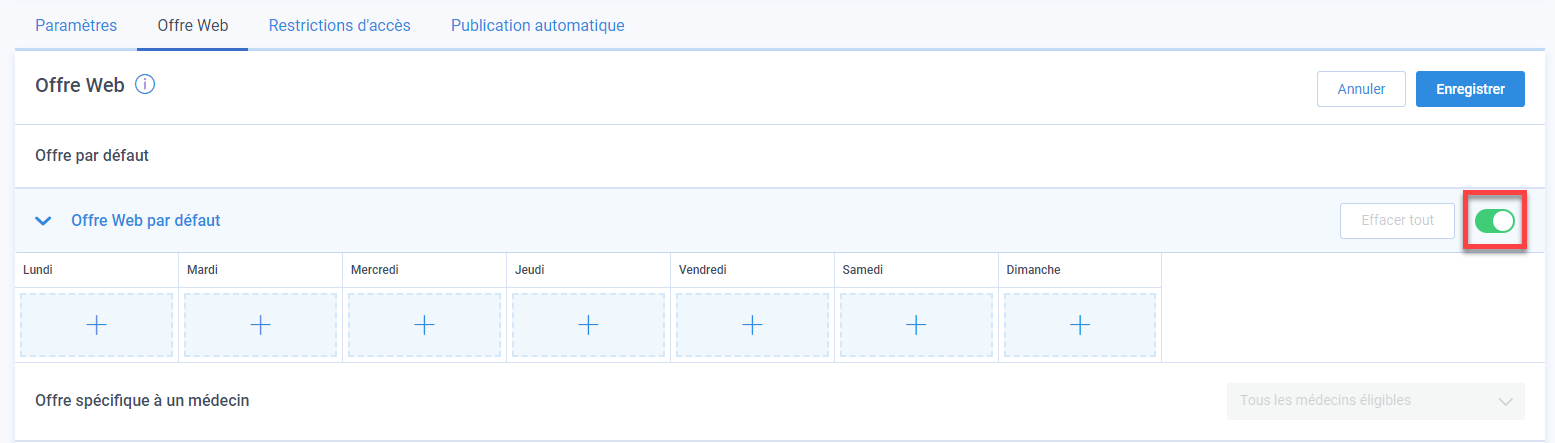The width and height of the screenshot is (1555, 443).
Task: Add a time slot for Jeudi
Action: 588,325
